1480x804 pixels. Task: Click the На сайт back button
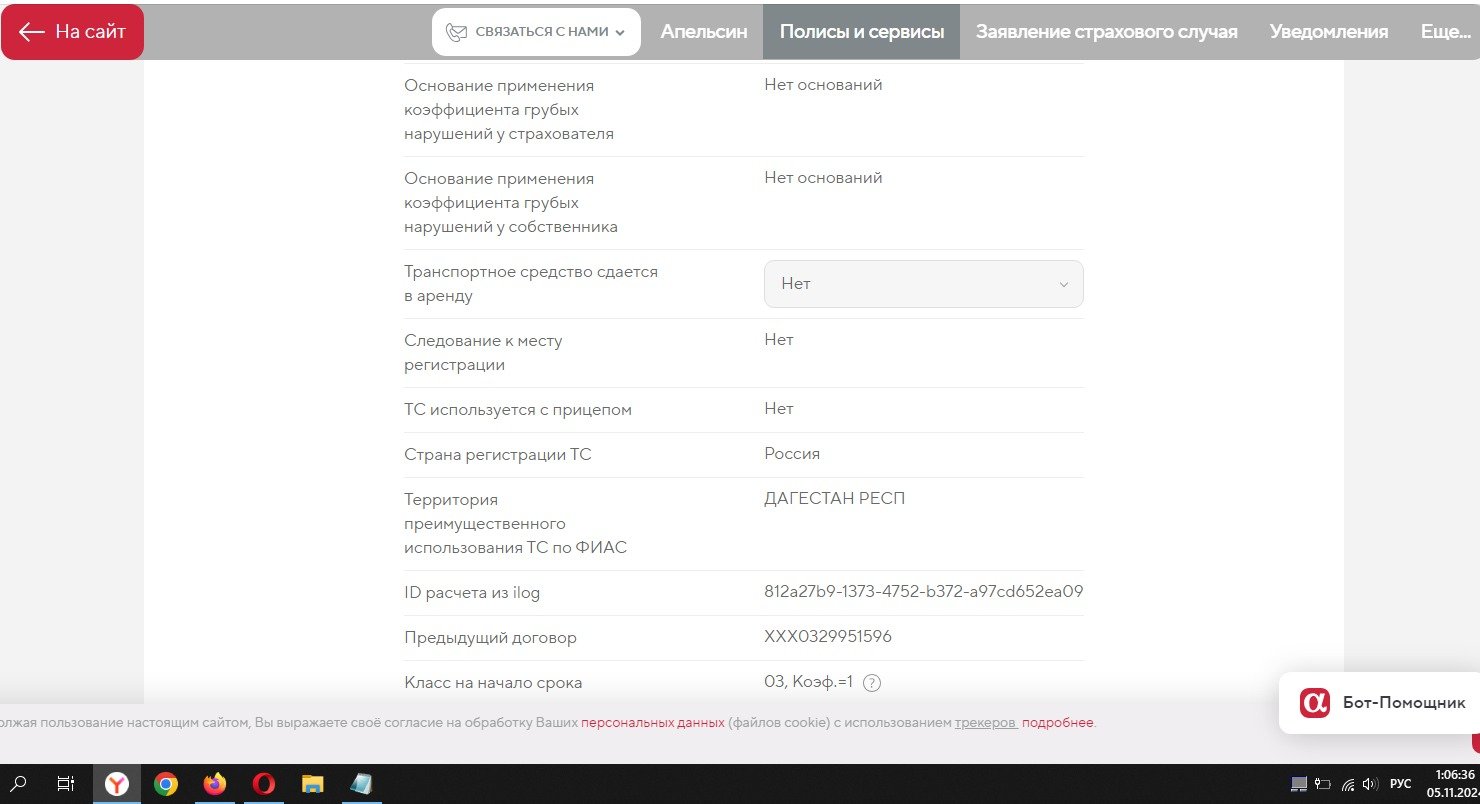coord(72,32)
